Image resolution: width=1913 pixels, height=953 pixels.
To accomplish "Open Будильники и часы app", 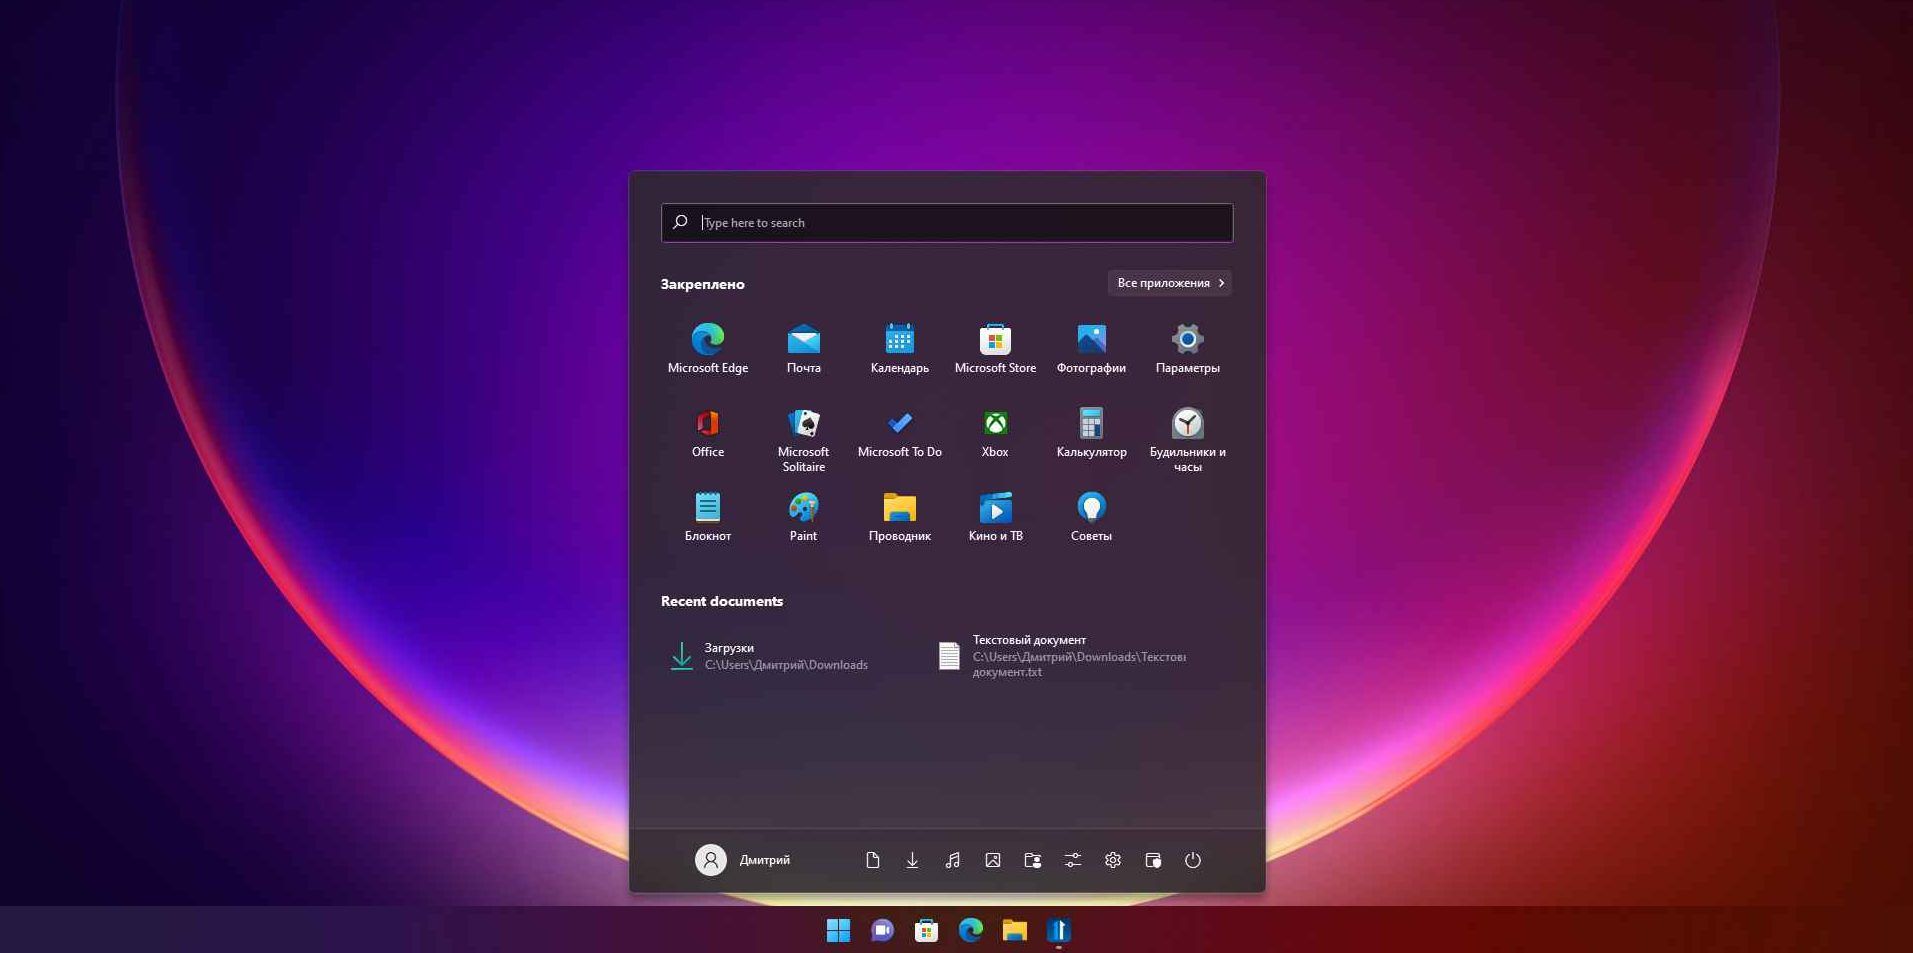I will pos(1187,436).
